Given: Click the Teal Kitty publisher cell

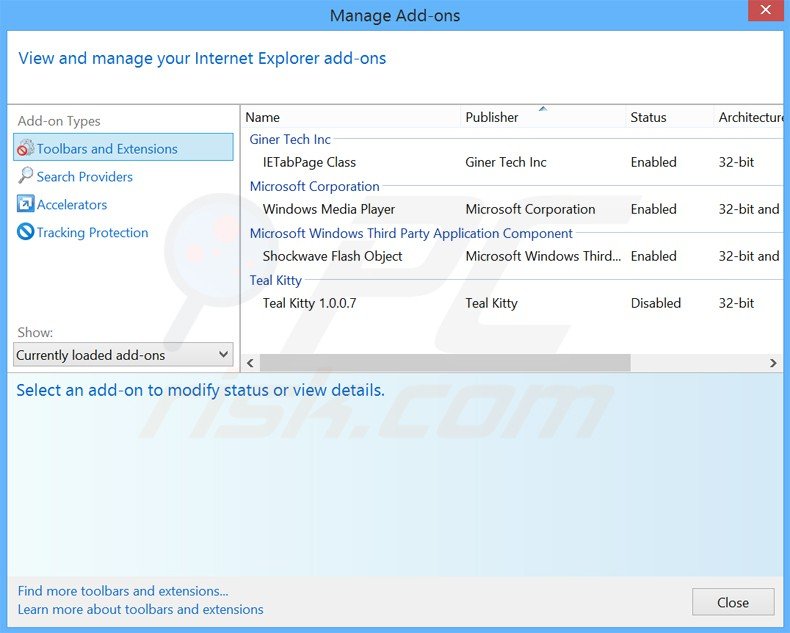Looking at the screenshot, I should [491, 303].
